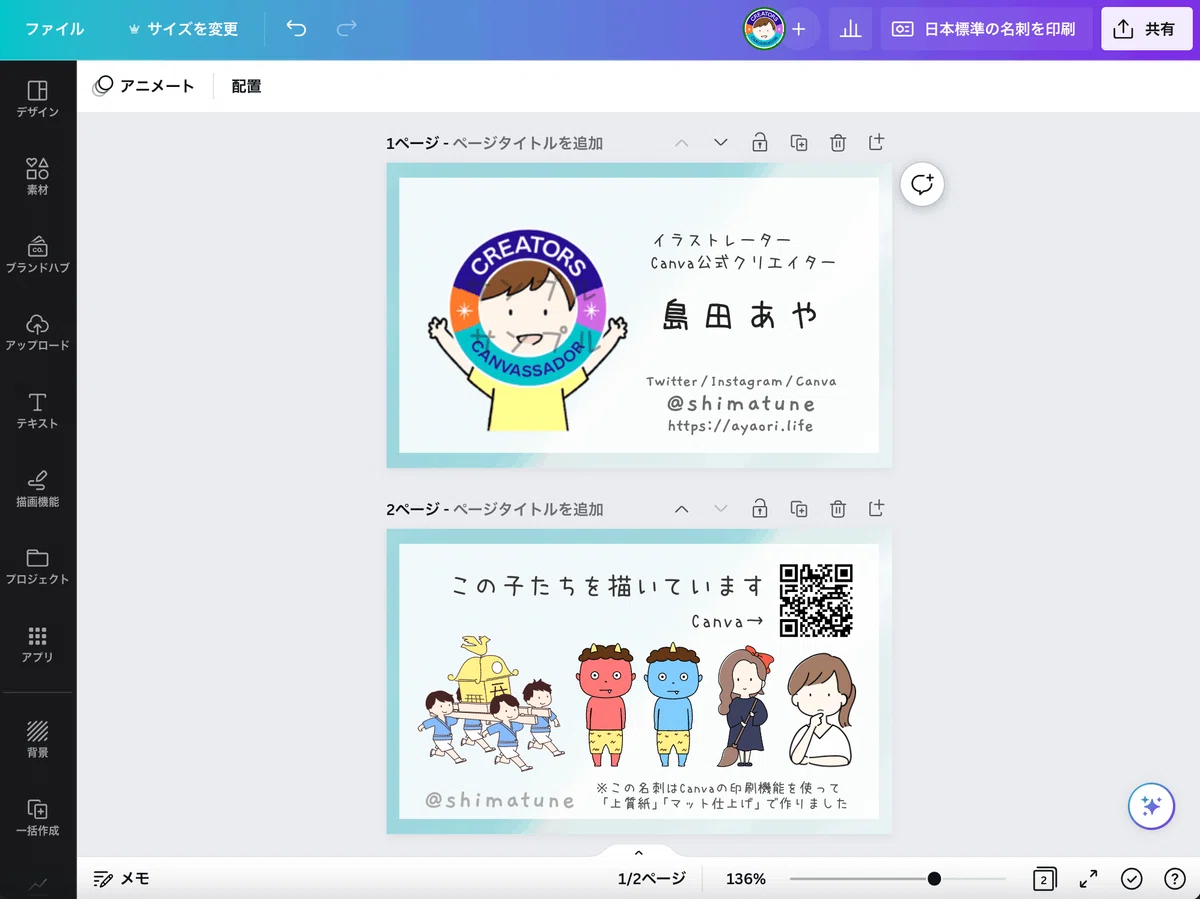Select the 島田あや name text
The image size is (1200, 899).
tap(741, 315)
